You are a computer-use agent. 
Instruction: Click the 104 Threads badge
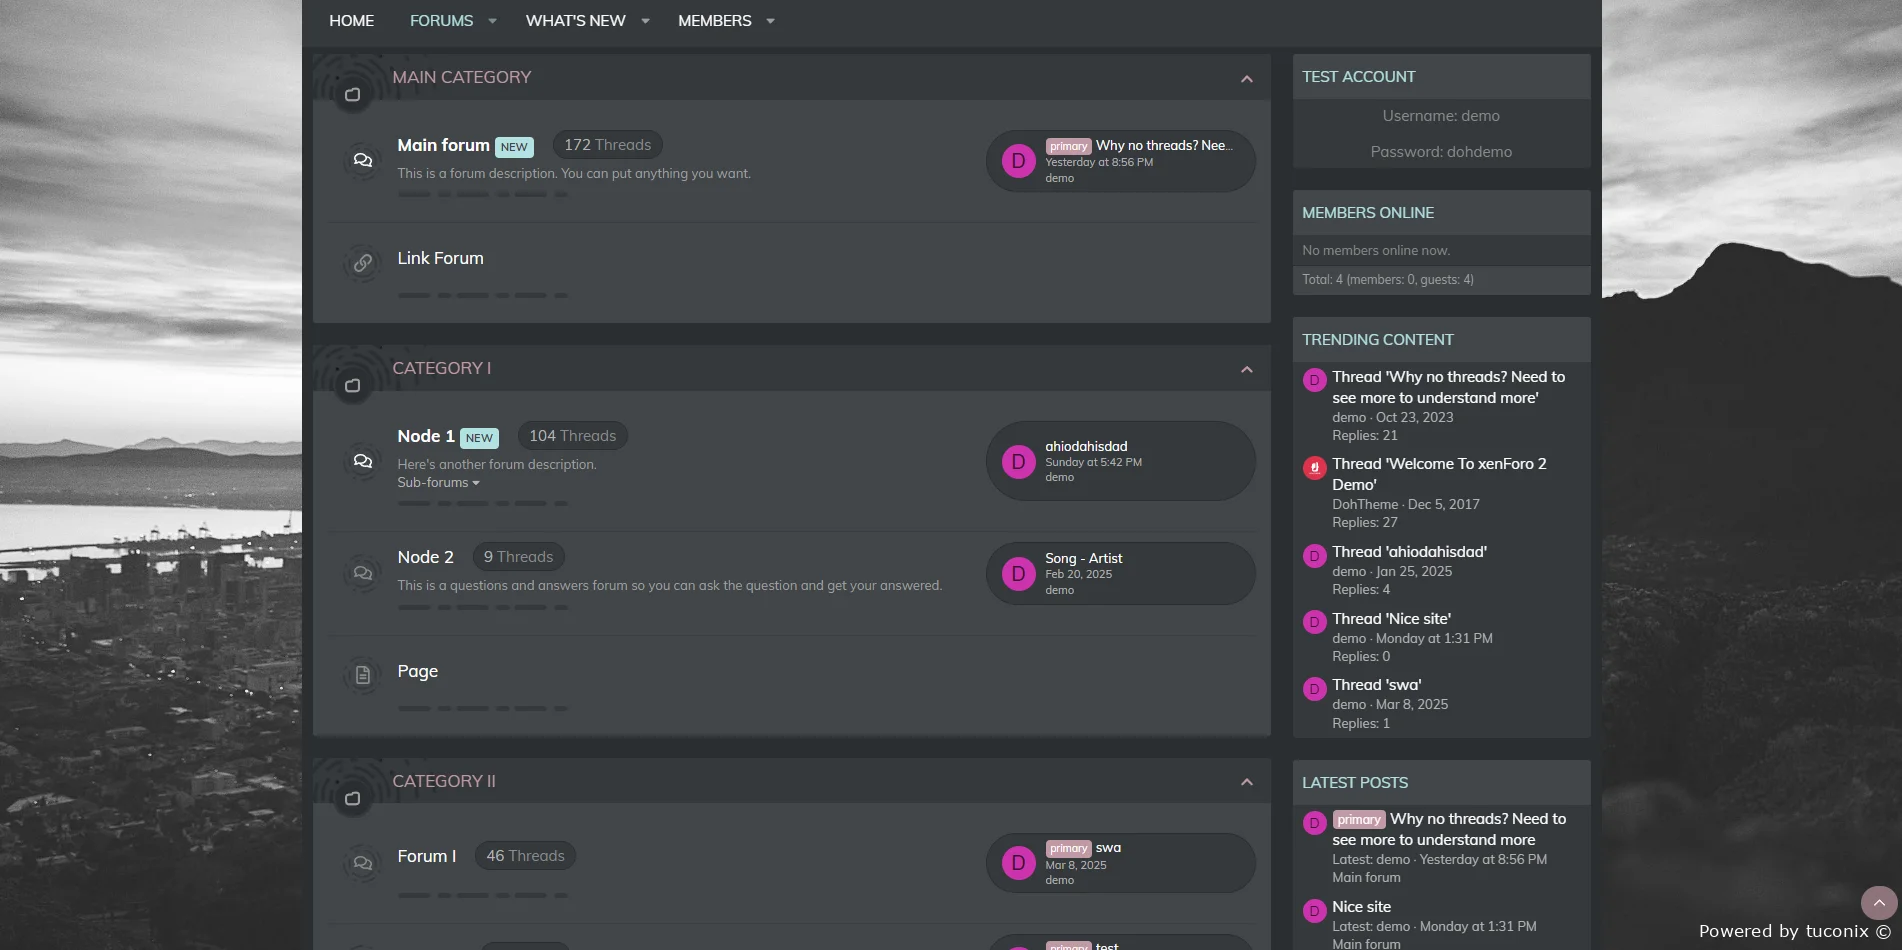(572, 436)
